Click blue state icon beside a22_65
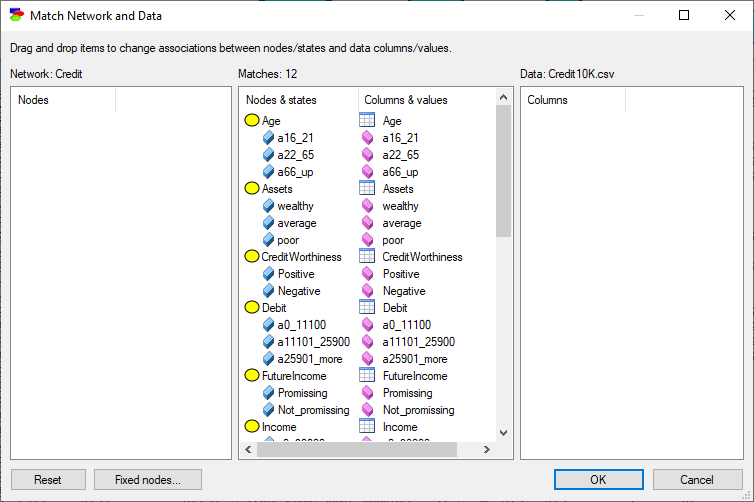The width and height of the screenshot is (754, 502). pos(268,155)
